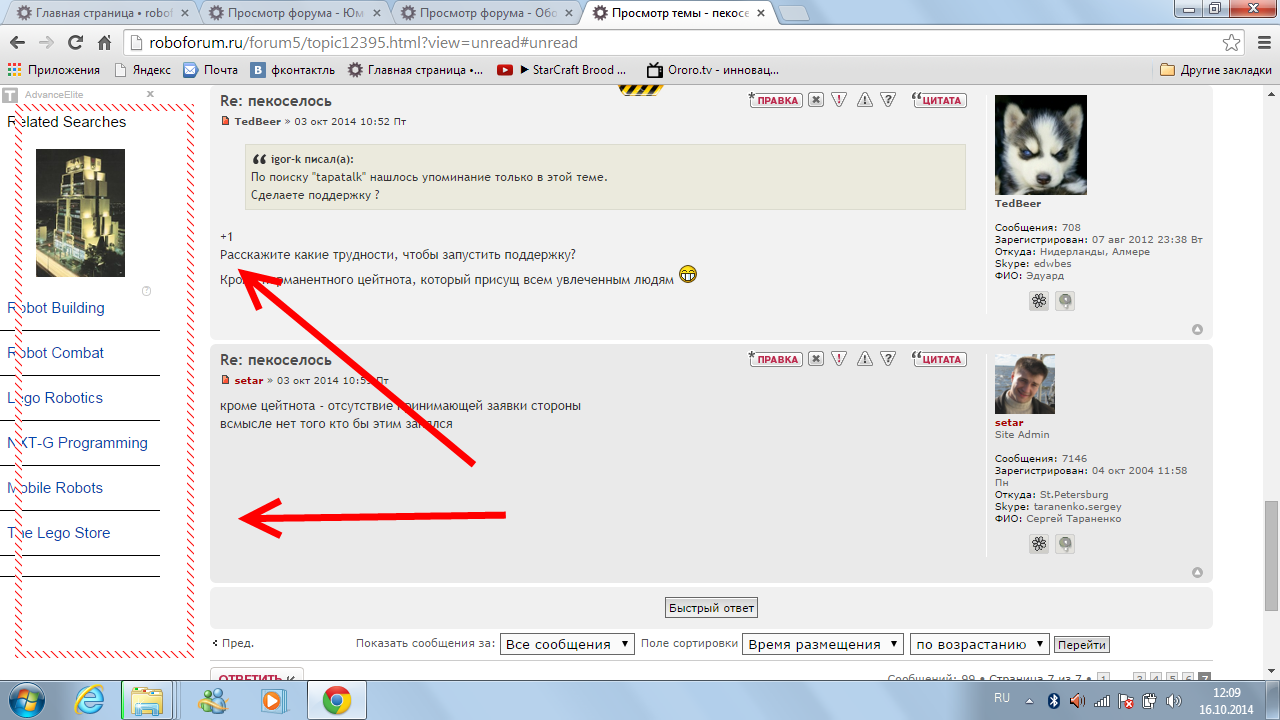
Task: Jump to top from setar's post arrow
Action: (1197, 573)
